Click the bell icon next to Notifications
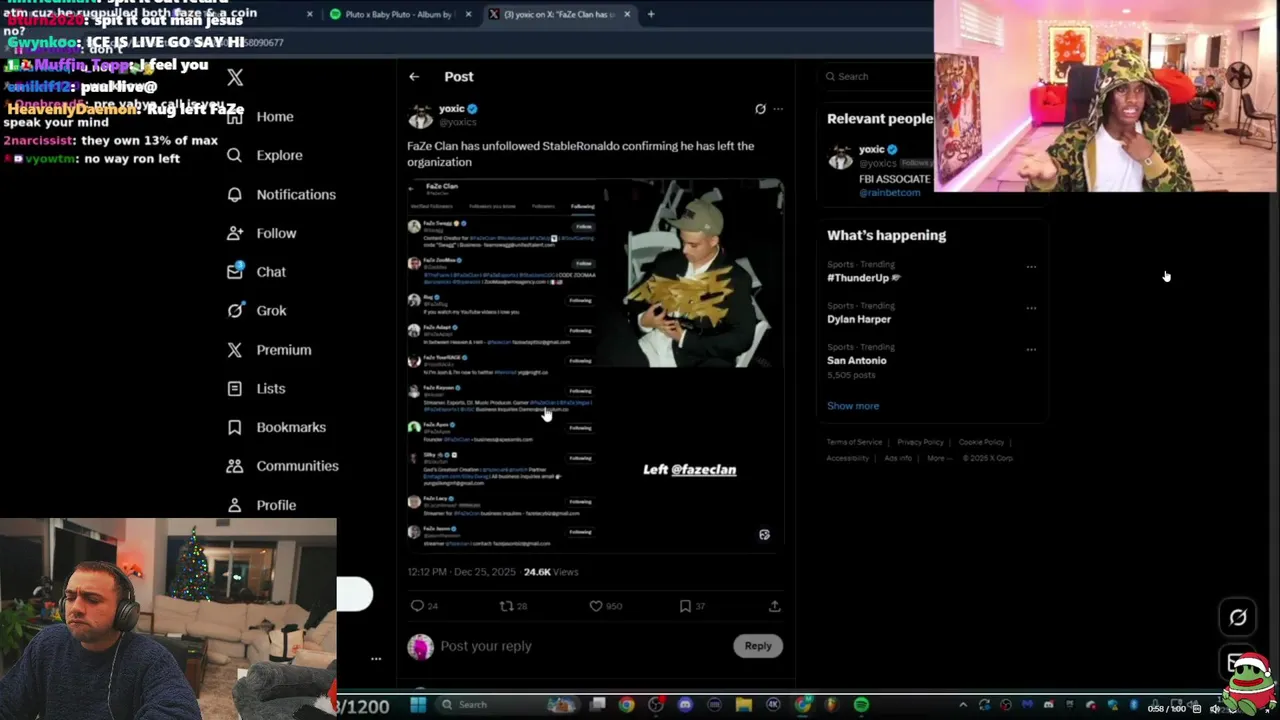This screenshot has width=1280, height=720. [x=234, y=194]
